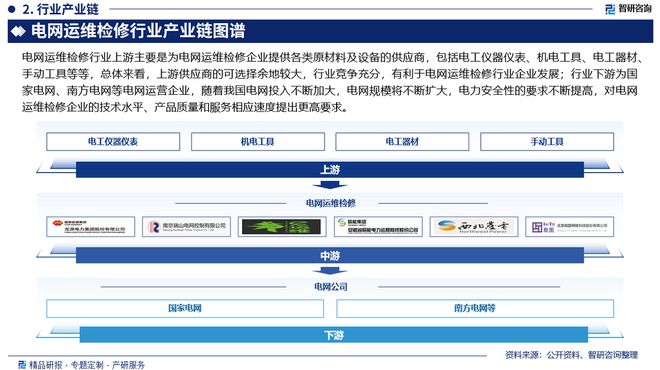660x370 pixels.
Task: Click the 中游 blue banner
Action: (x=330, y=256)
